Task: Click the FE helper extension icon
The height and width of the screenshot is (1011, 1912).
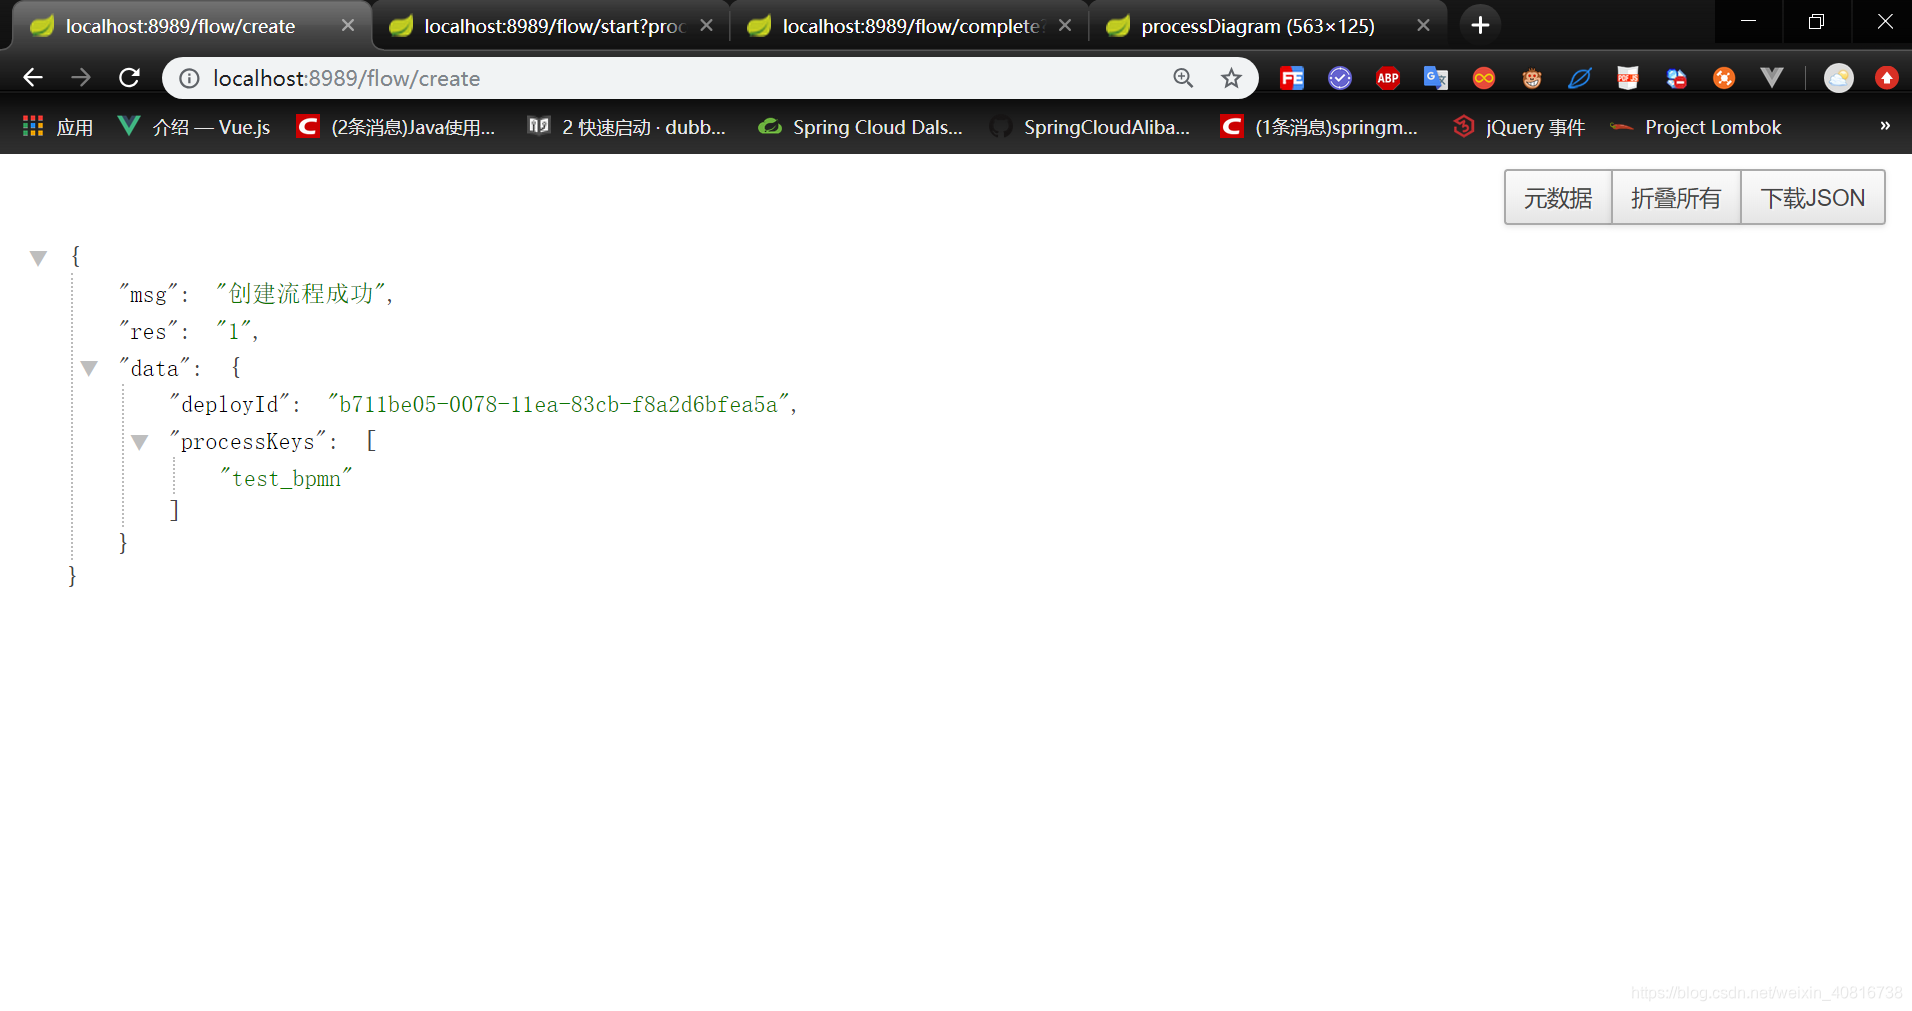Action: point(1291,78)
